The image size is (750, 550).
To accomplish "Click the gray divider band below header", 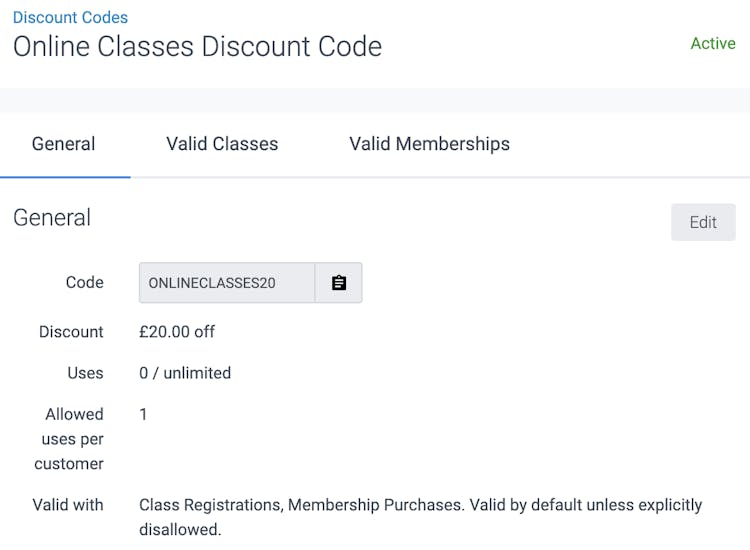I will click(375, 99).
